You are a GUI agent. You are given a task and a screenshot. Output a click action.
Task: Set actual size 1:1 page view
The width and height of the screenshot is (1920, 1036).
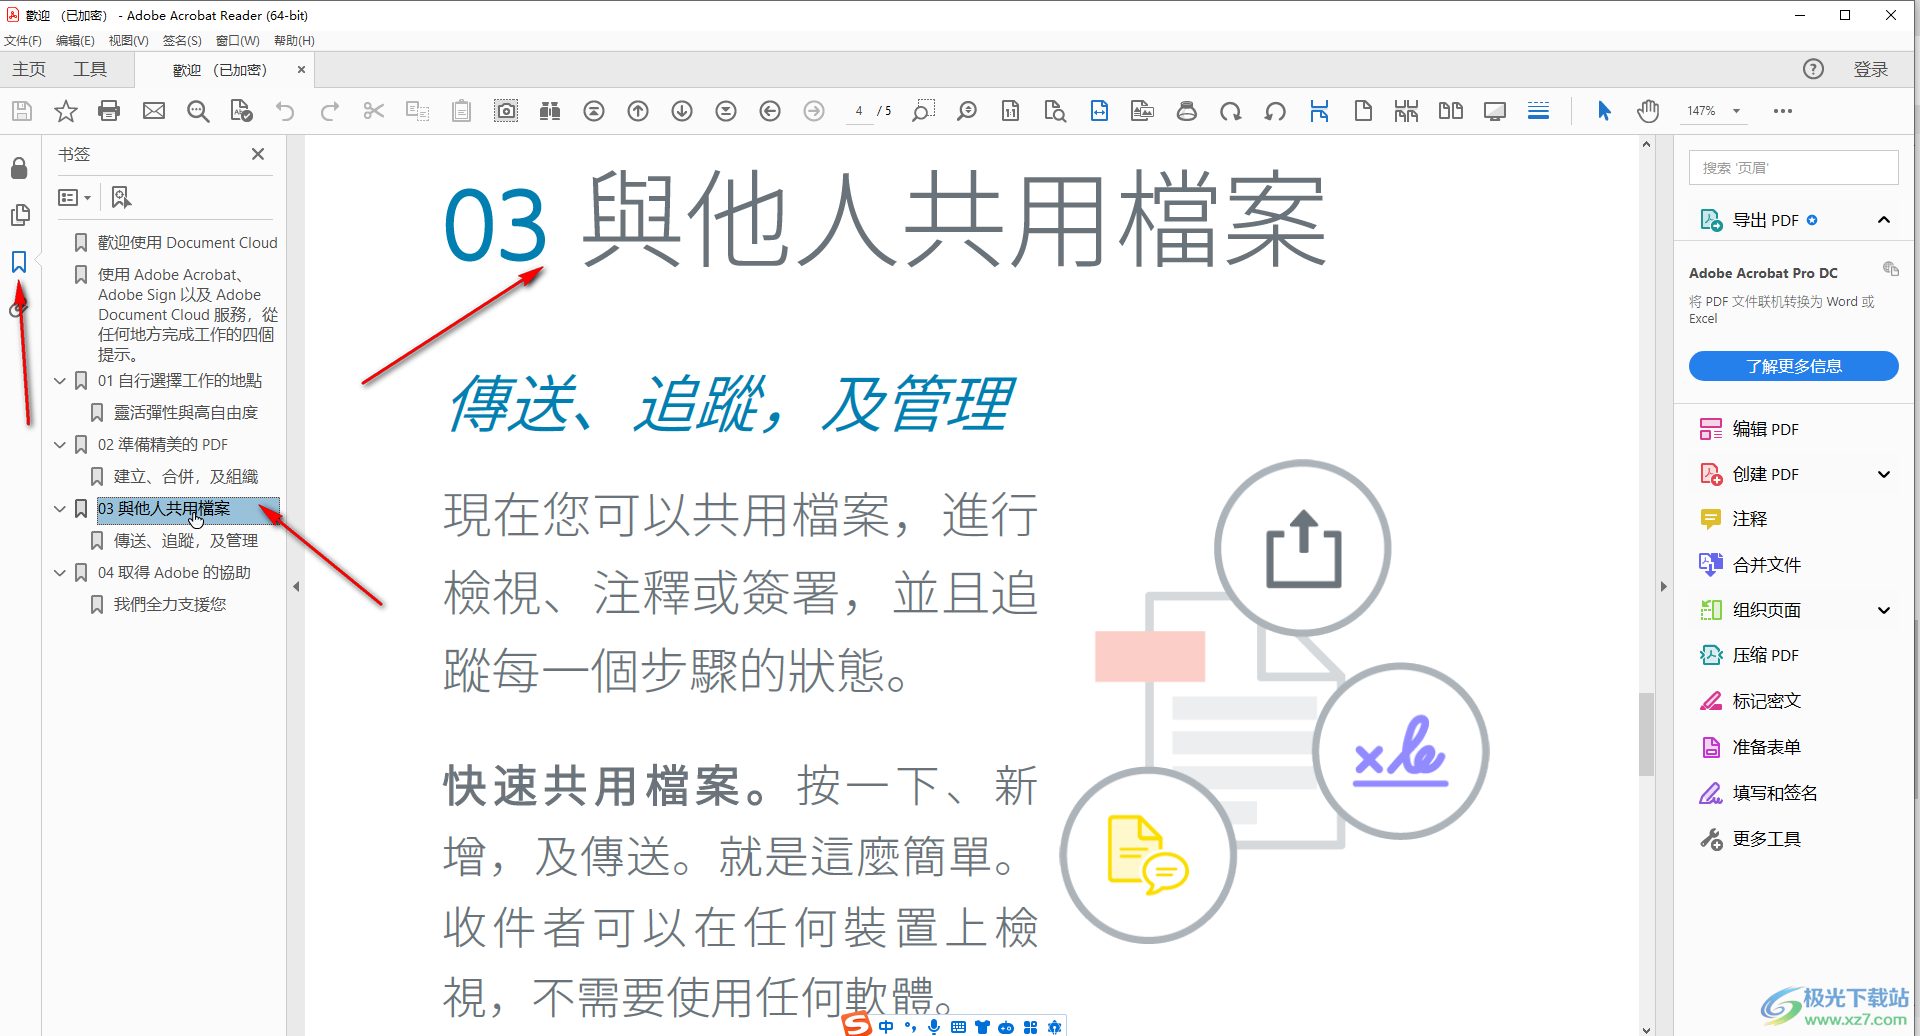[x=1011, y=111]
